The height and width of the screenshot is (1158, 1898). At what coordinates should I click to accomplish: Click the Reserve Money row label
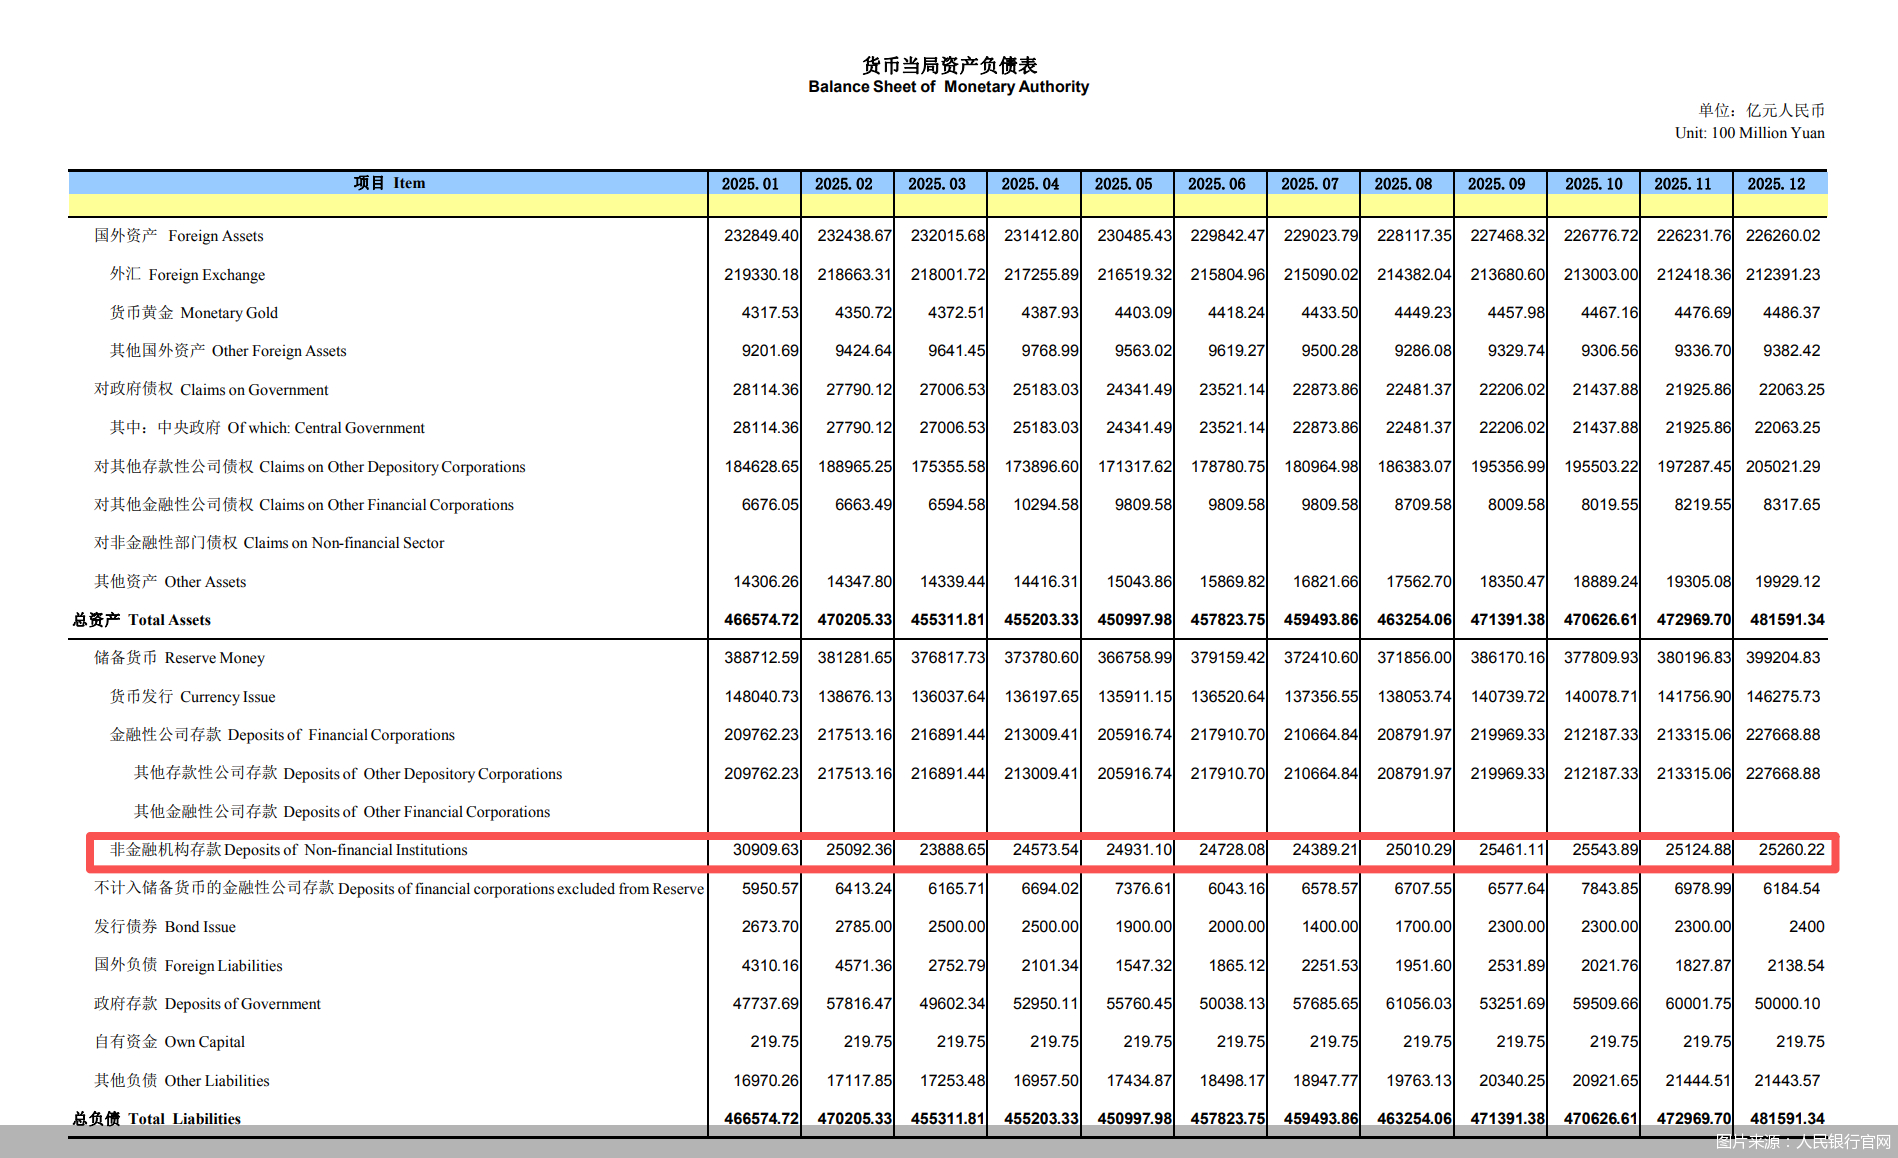point(180,658)
